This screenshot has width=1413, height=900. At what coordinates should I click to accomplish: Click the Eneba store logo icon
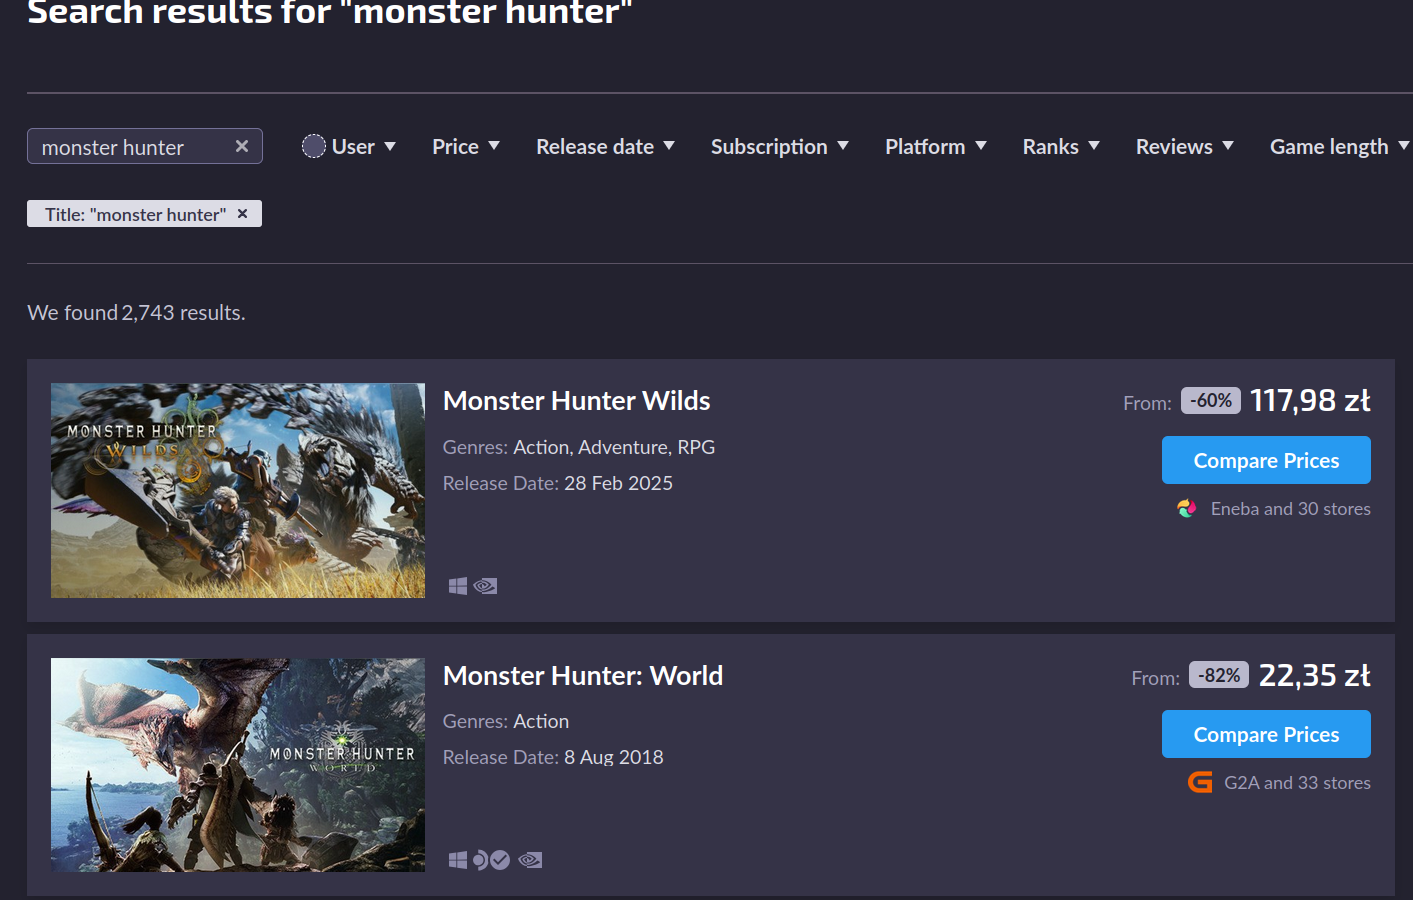(1187, 508)
